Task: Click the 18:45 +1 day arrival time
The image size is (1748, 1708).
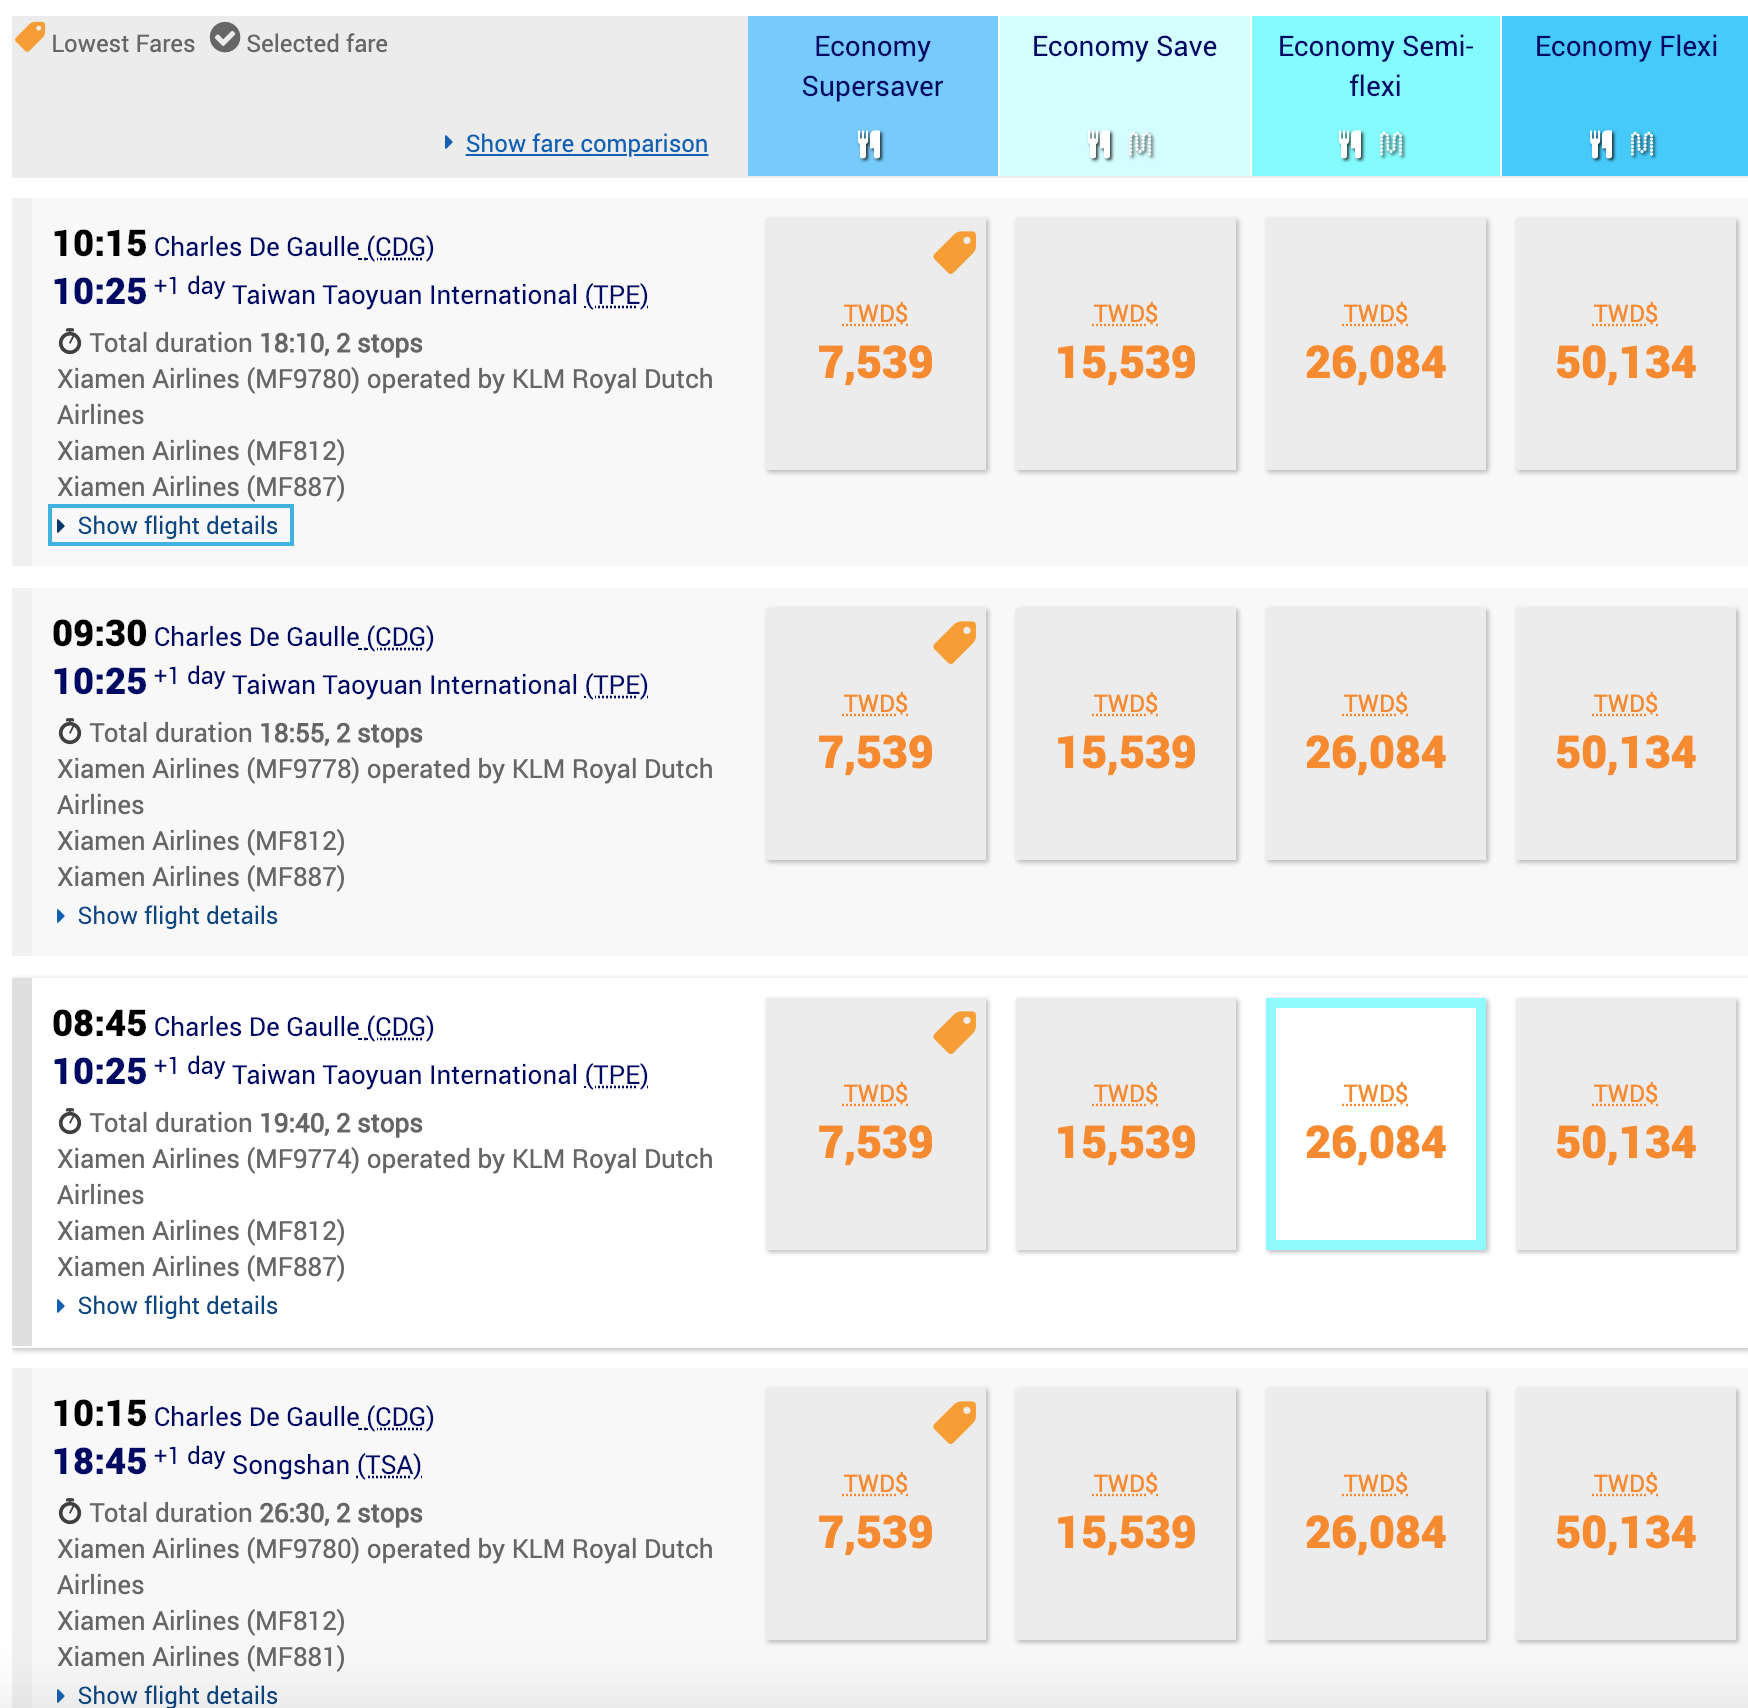Action: 139,1461
